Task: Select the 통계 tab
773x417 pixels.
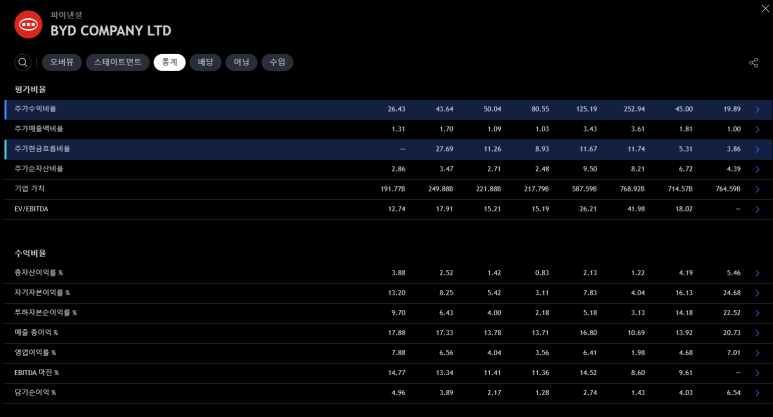Action: pos(169,62)
